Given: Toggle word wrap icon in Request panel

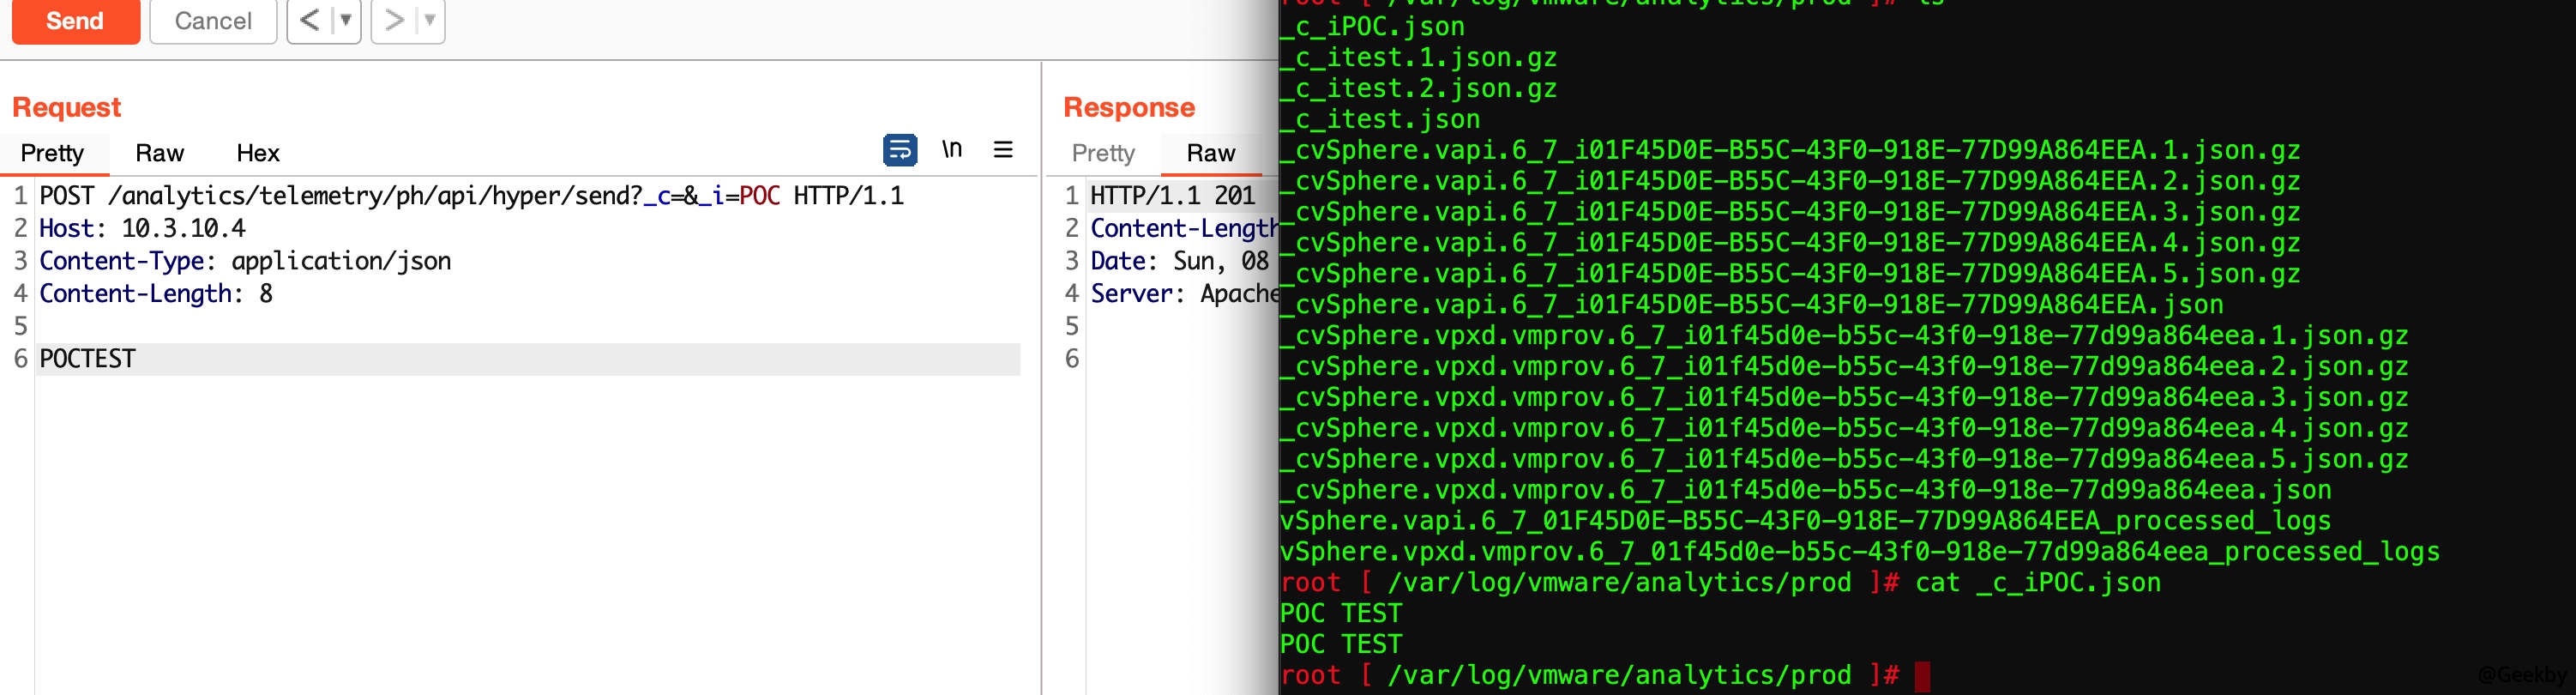Looking at the screenshot, I should pyautogui.click(x=899, y=150).
